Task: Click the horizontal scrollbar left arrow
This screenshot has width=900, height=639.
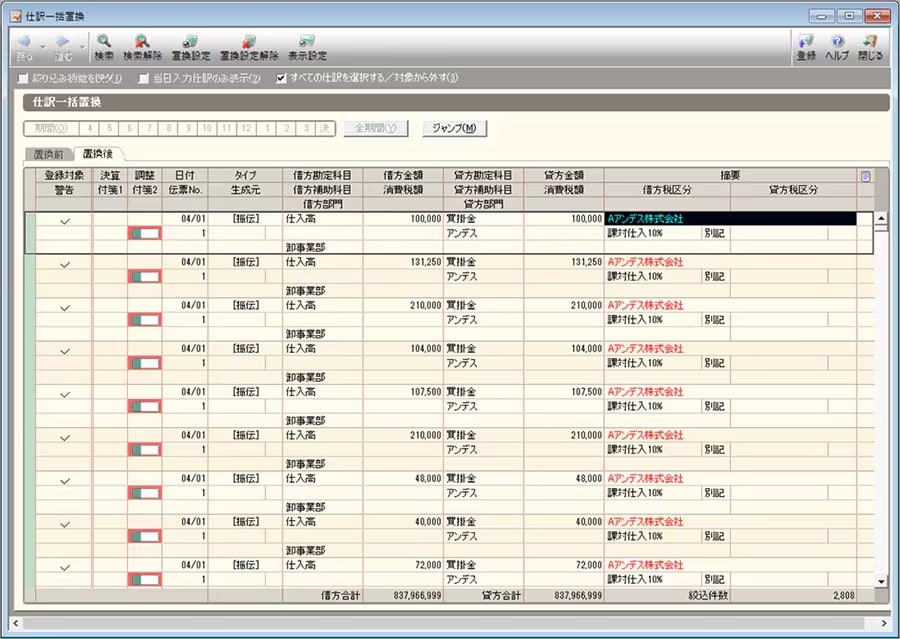Action: (15, 623)
